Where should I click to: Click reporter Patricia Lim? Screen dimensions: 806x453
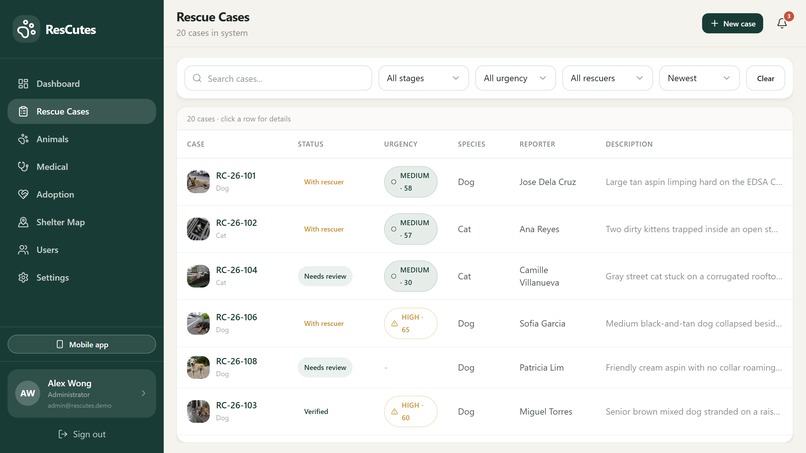coord(541,368)
